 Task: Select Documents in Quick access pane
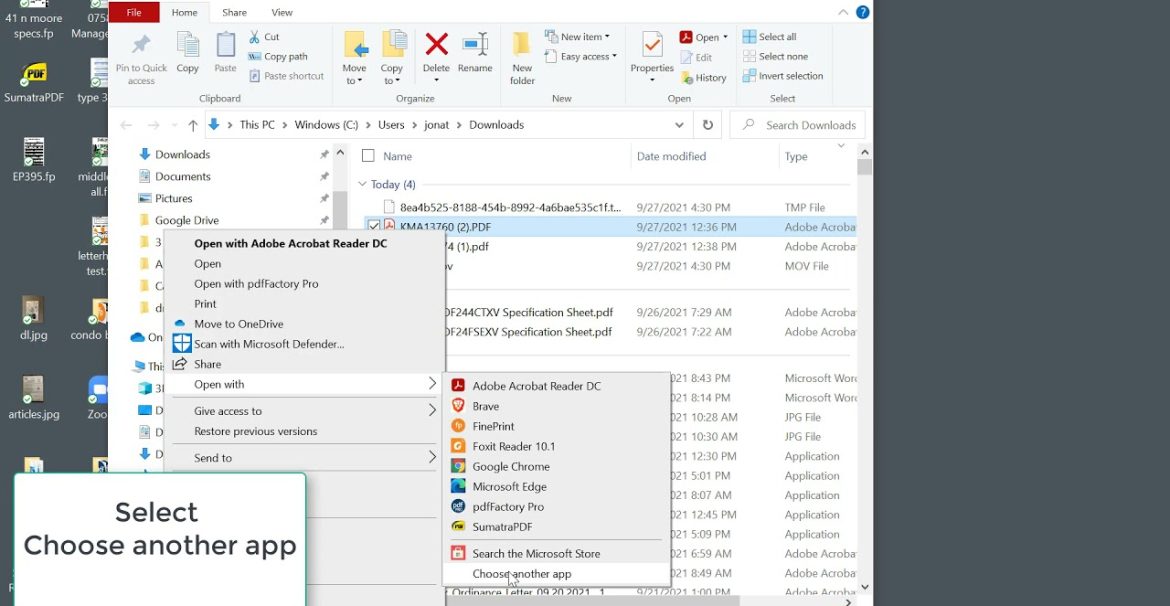click(x=182, y=176)
